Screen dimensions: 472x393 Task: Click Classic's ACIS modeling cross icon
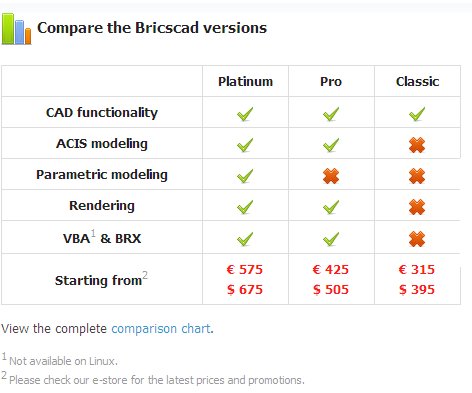(417, 145)
